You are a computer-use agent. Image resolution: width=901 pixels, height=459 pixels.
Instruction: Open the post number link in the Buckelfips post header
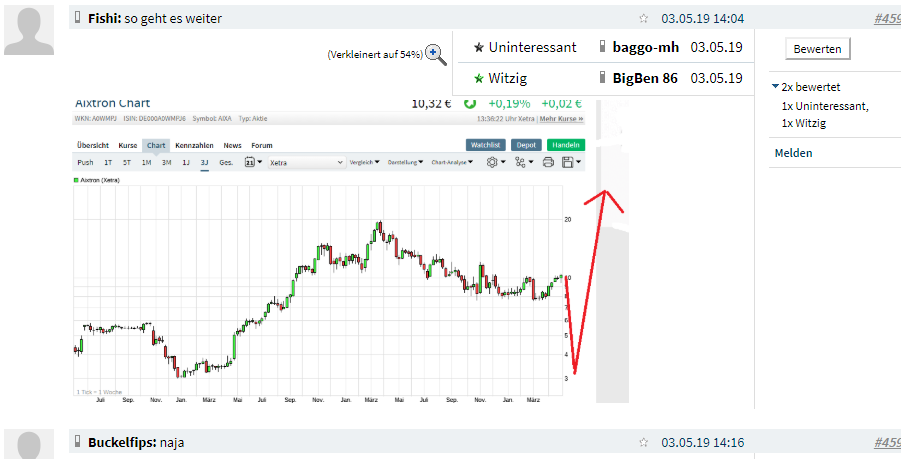coord(887,443)
